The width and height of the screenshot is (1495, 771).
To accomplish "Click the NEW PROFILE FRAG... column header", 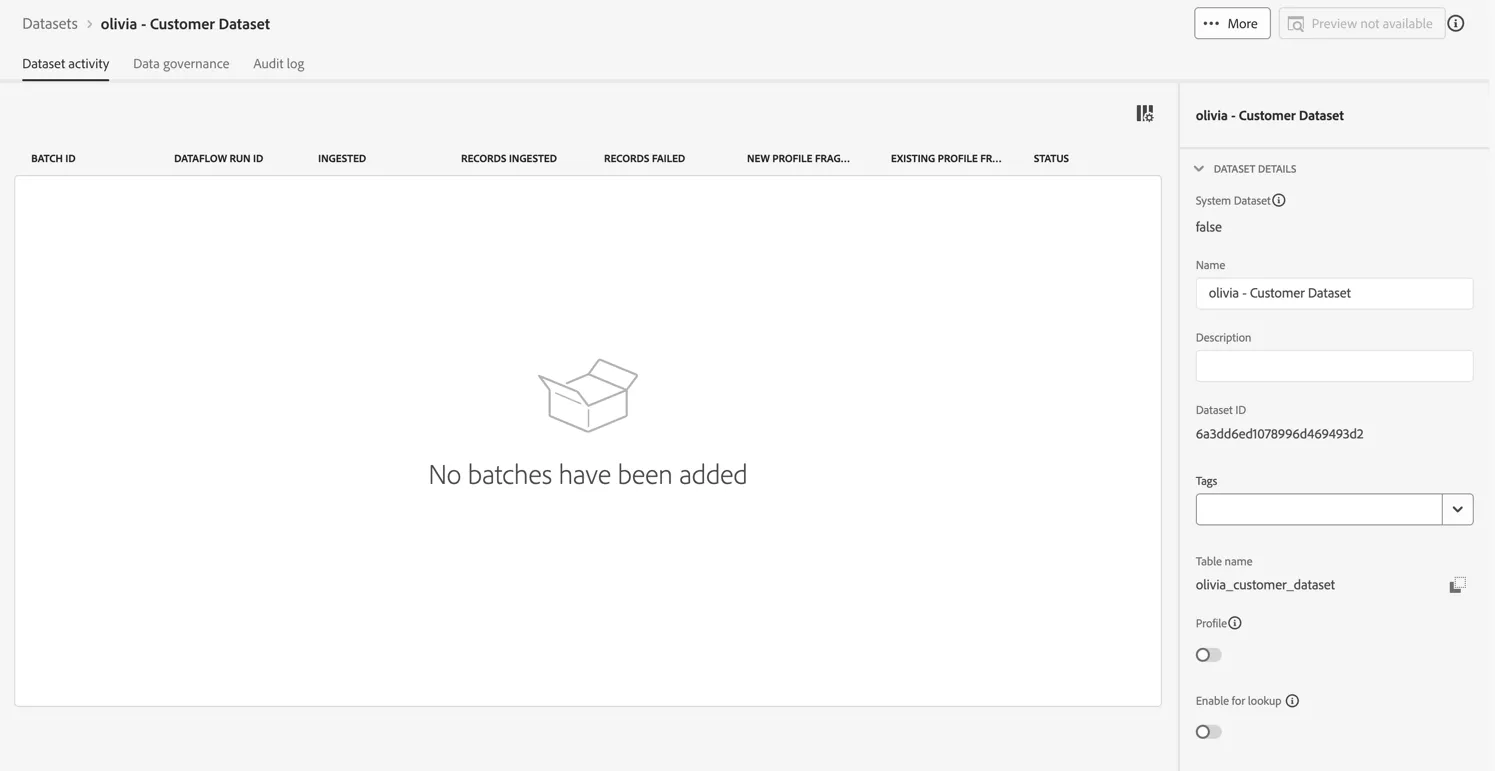I will point(798,158).
